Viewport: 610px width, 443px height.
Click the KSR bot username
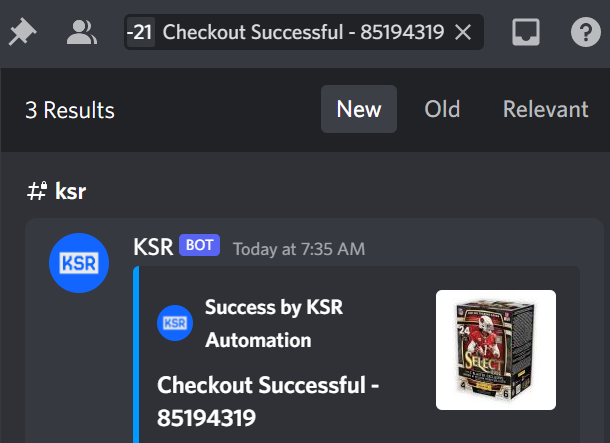click(153, 247)
